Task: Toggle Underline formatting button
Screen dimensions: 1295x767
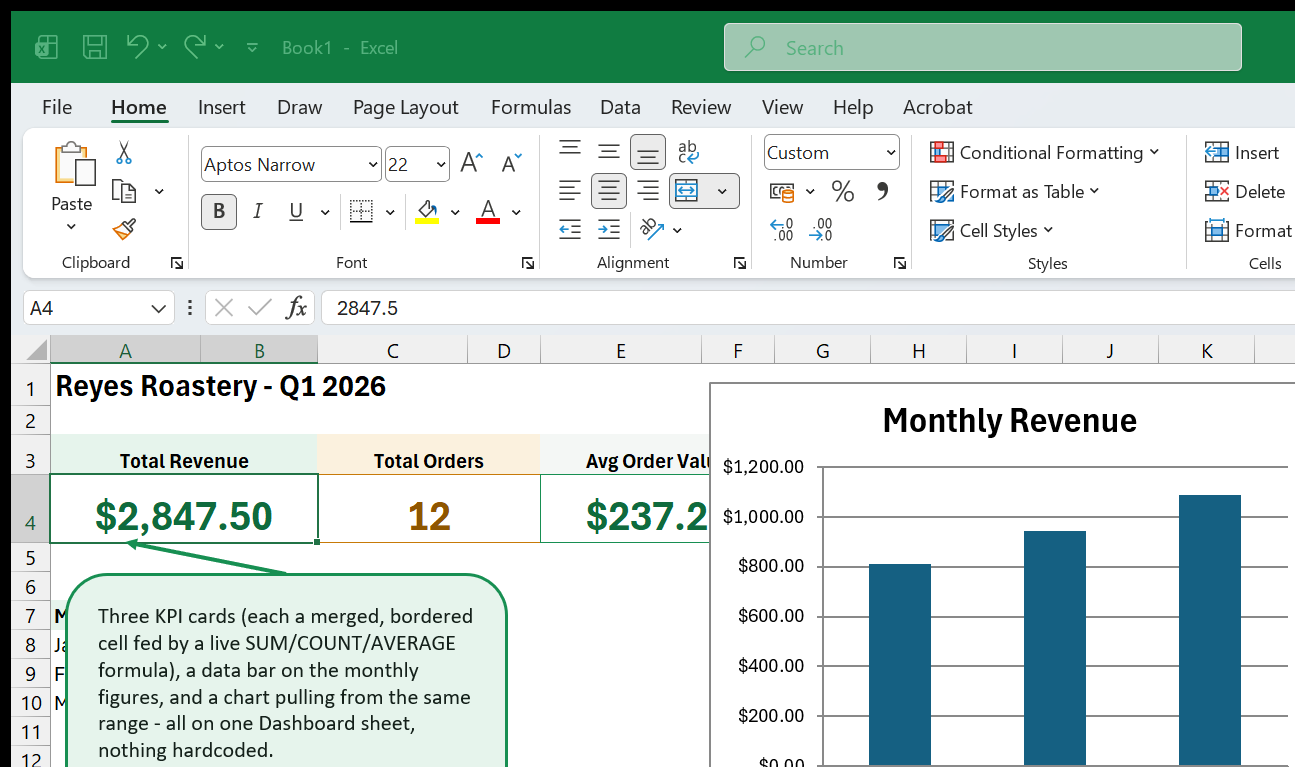Action: click(x=296, y=211)
